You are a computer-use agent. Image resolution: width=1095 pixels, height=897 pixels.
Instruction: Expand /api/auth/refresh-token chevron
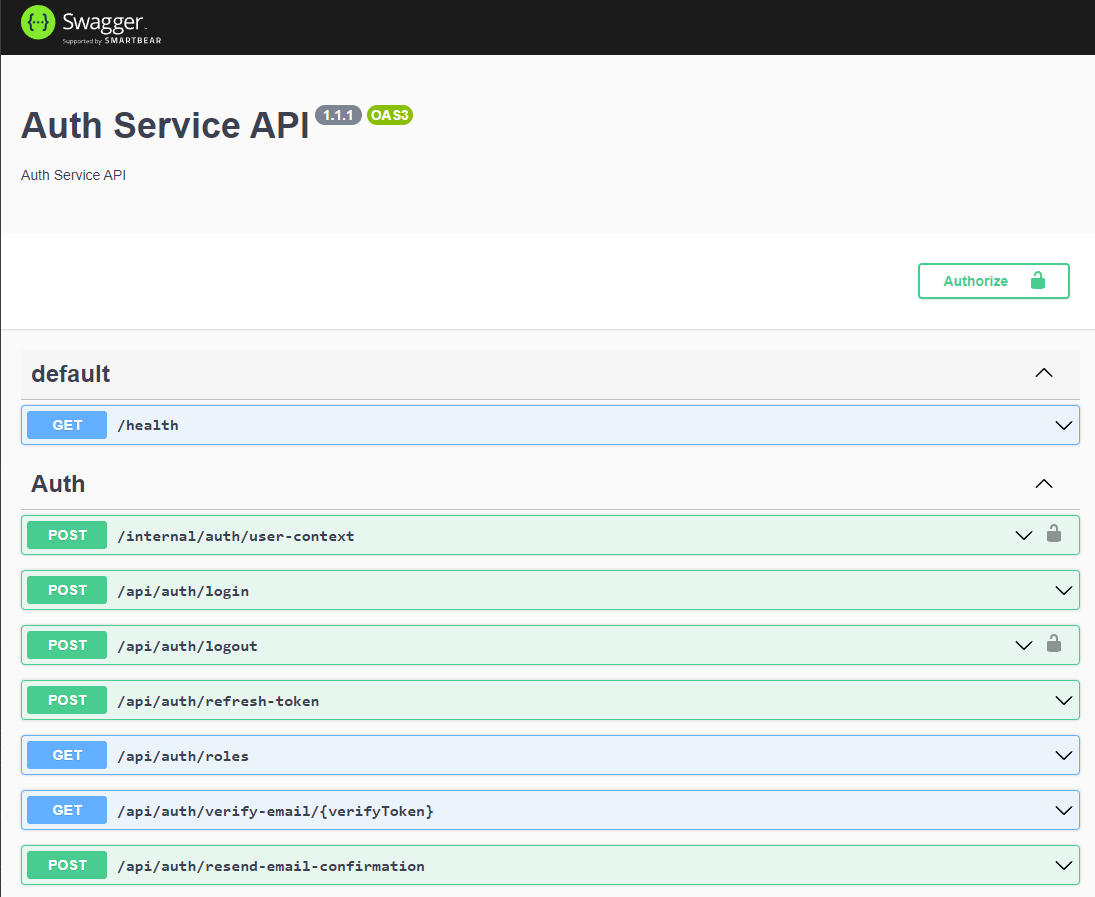pos(1063,700)
